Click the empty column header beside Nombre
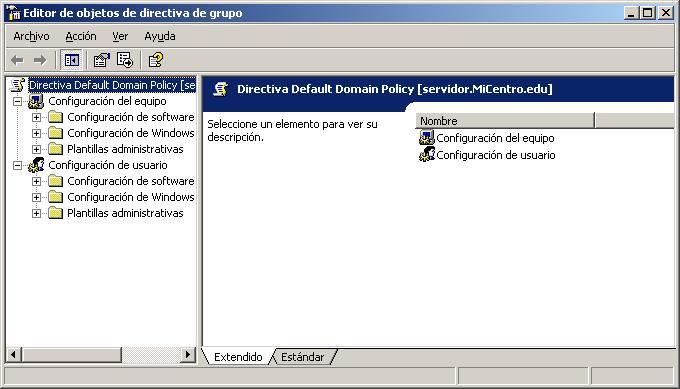The width and height of the screenshot is (680, 389). [634, 121]
